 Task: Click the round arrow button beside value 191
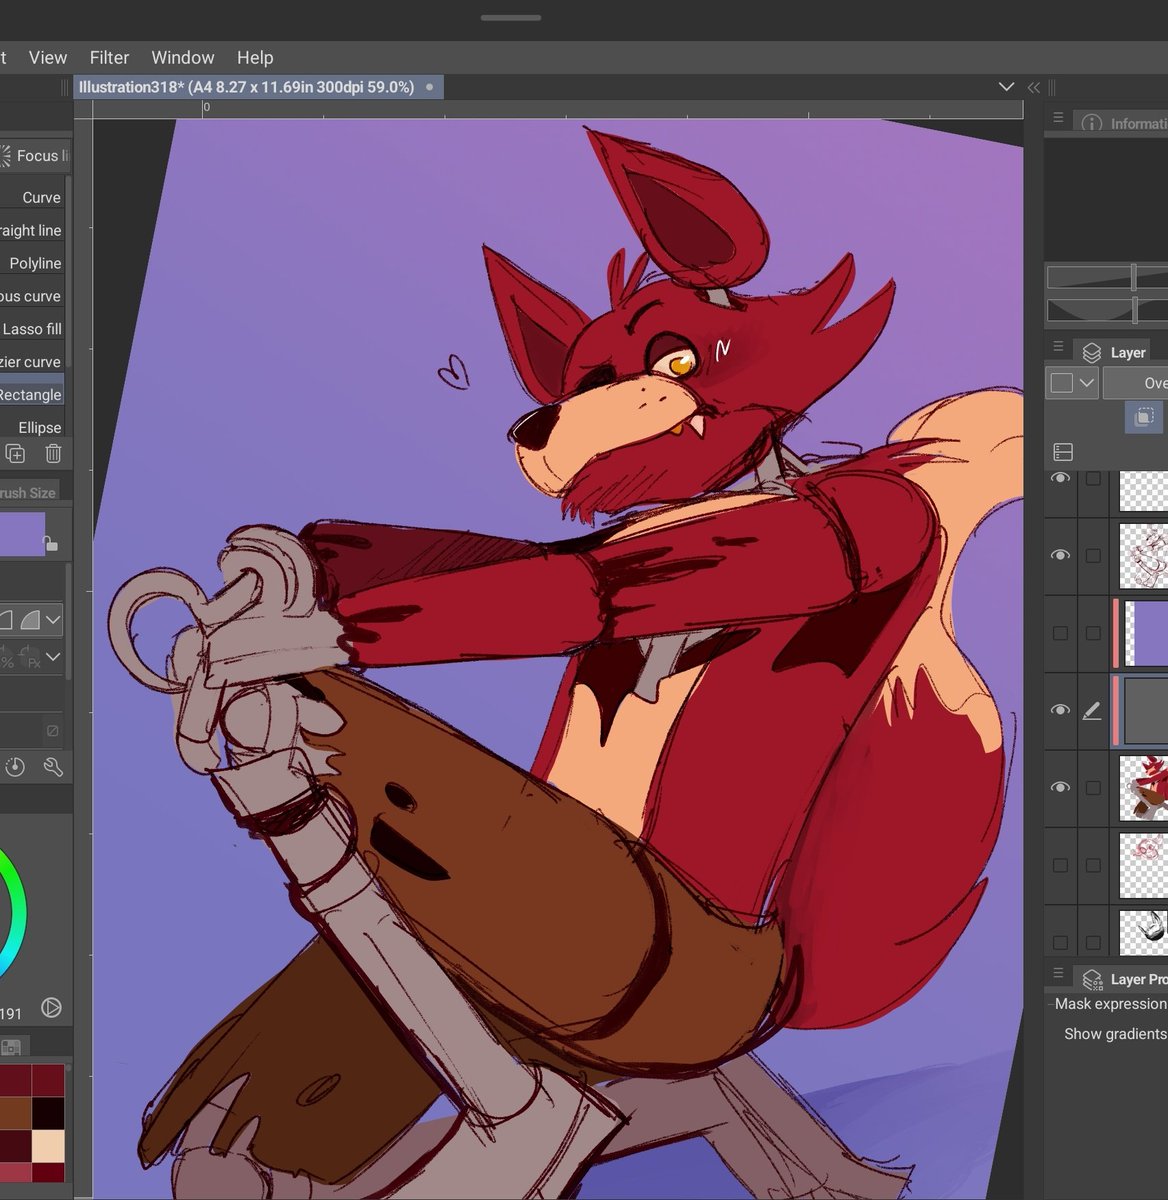point(51,1007)
